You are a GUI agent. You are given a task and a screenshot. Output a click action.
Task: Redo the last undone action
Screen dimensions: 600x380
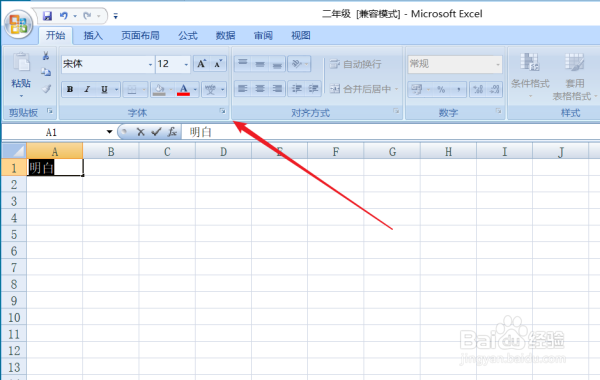(87, 16)
